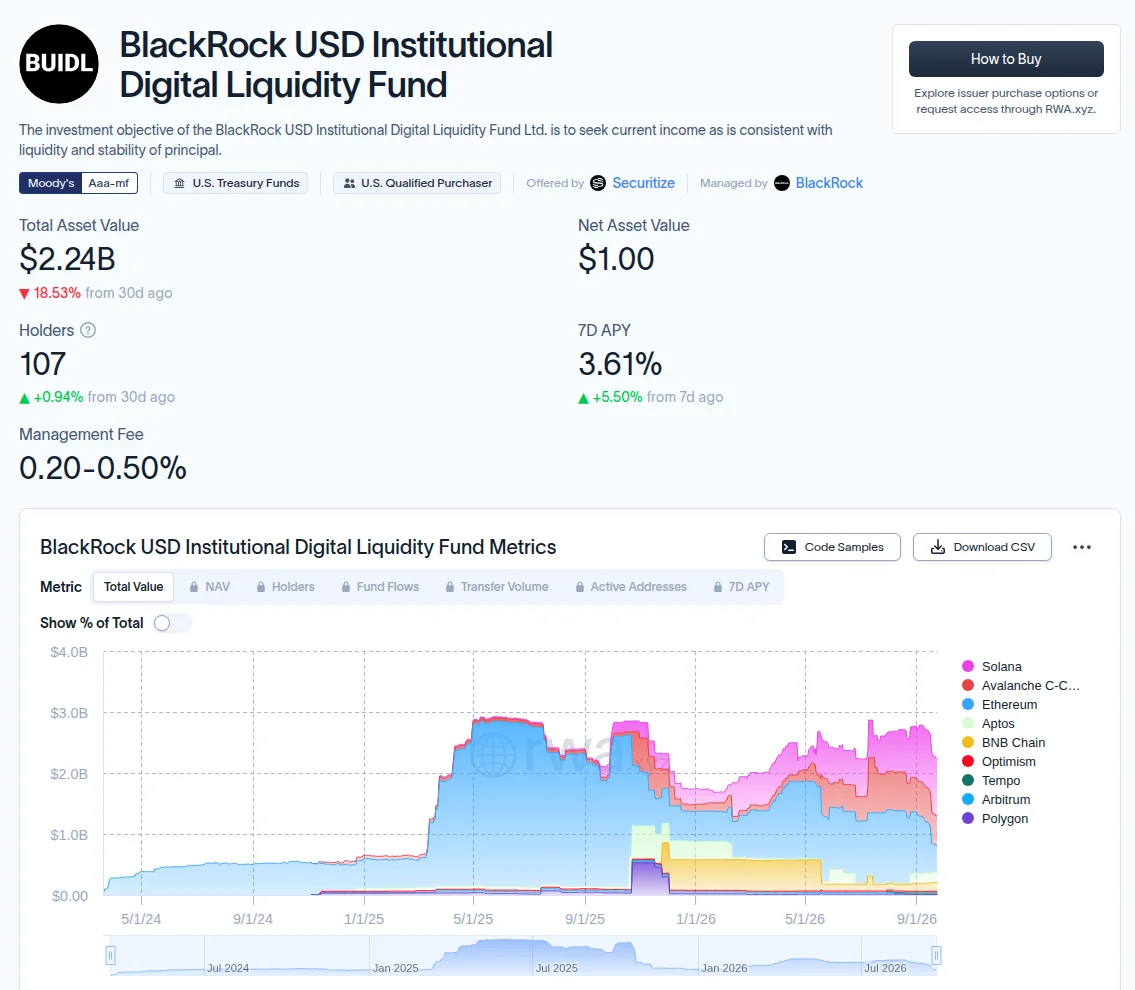This screenshot has height=990, width=1135.
Task: Click the lock icon beside Transfer Volume
Action: [450, 587]
